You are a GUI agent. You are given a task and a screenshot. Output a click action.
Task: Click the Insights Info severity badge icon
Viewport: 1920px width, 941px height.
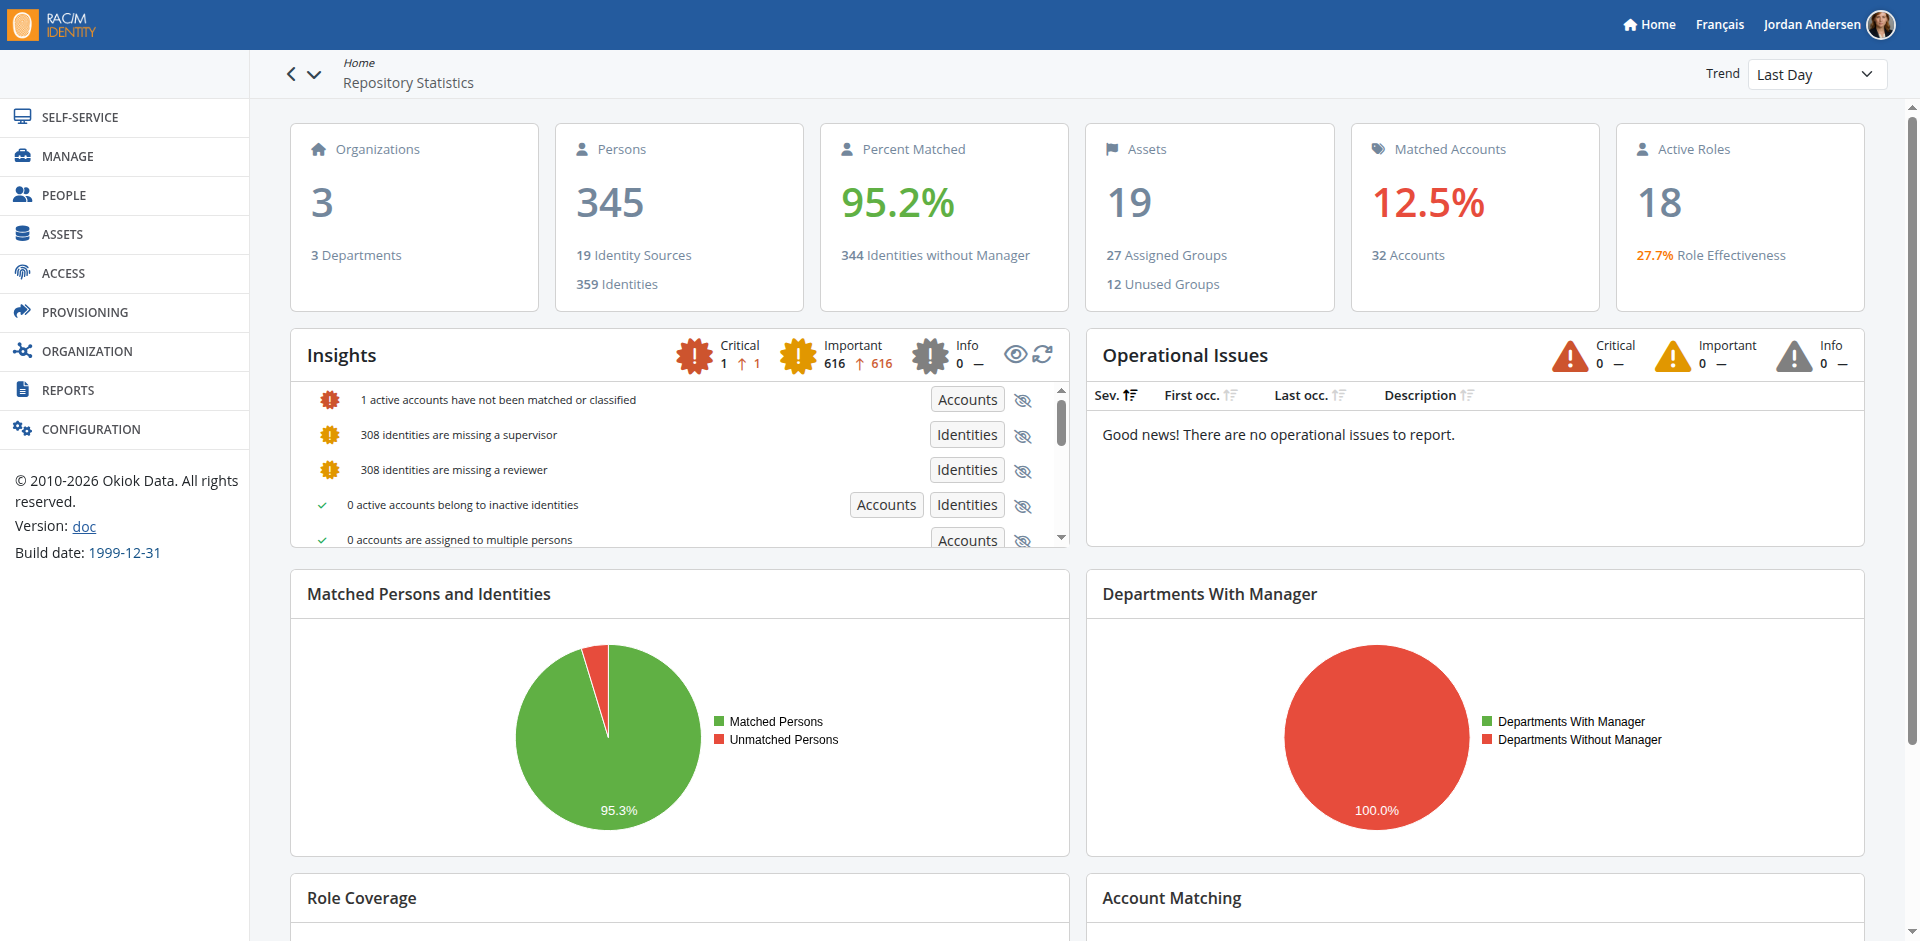(x=930, y=355)
